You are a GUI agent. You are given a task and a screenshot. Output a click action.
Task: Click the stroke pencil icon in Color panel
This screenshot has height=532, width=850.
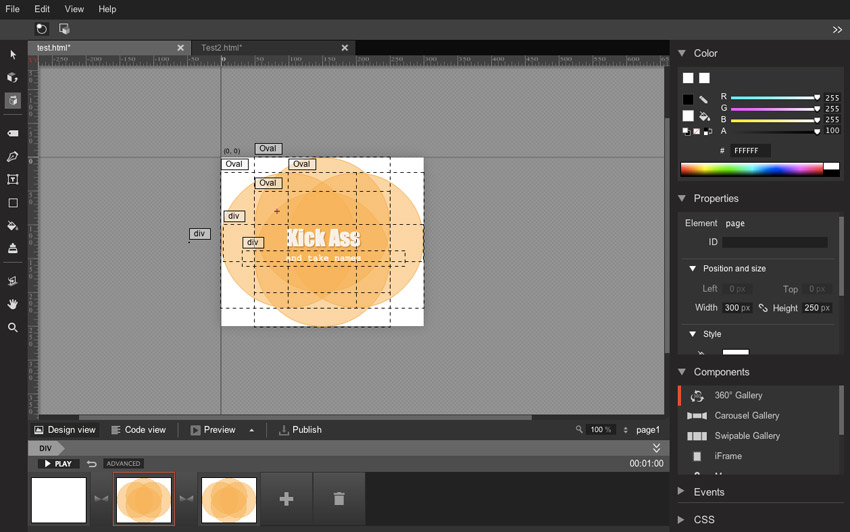(x=703, y=100)
